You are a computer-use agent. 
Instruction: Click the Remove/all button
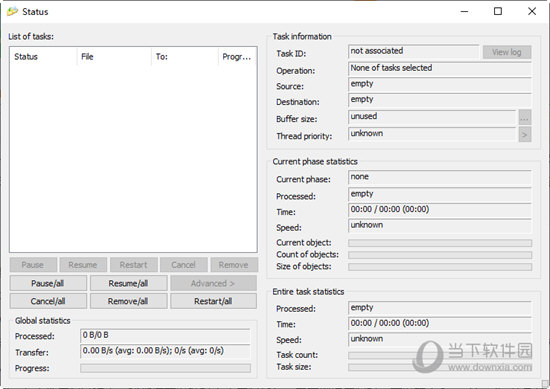[128, 301]
